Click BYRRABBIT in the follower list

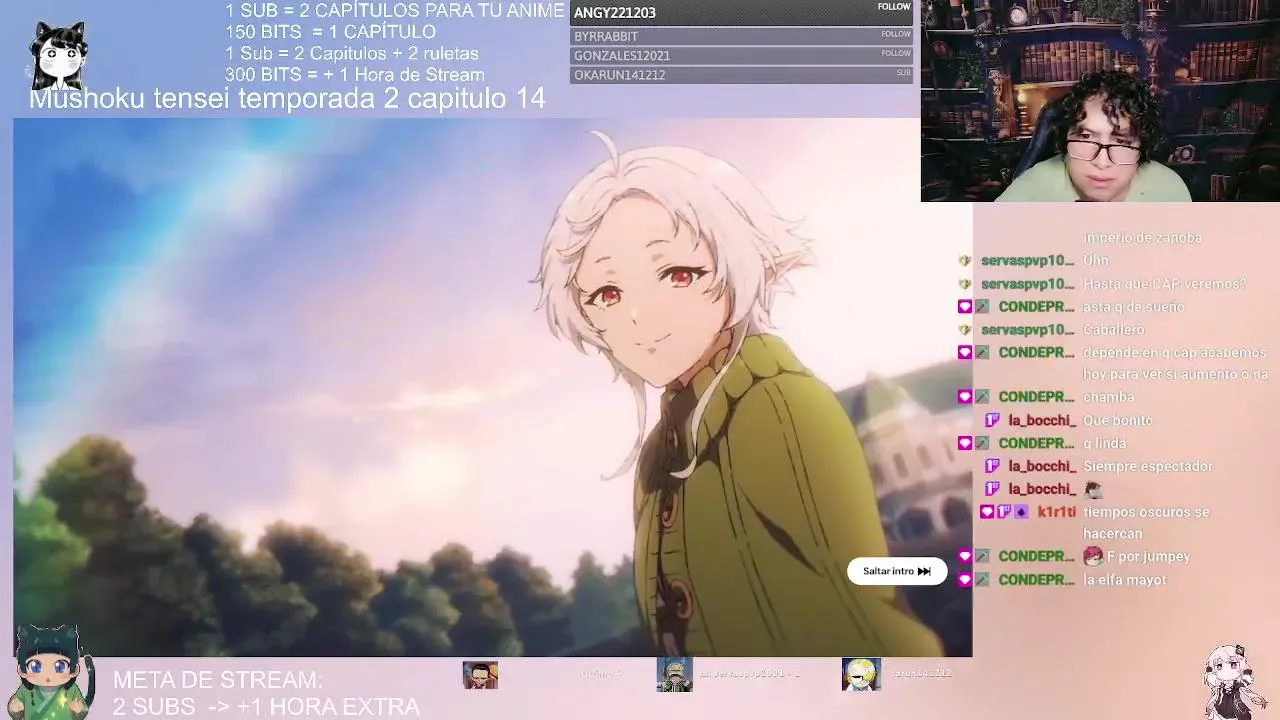point(741,36)
